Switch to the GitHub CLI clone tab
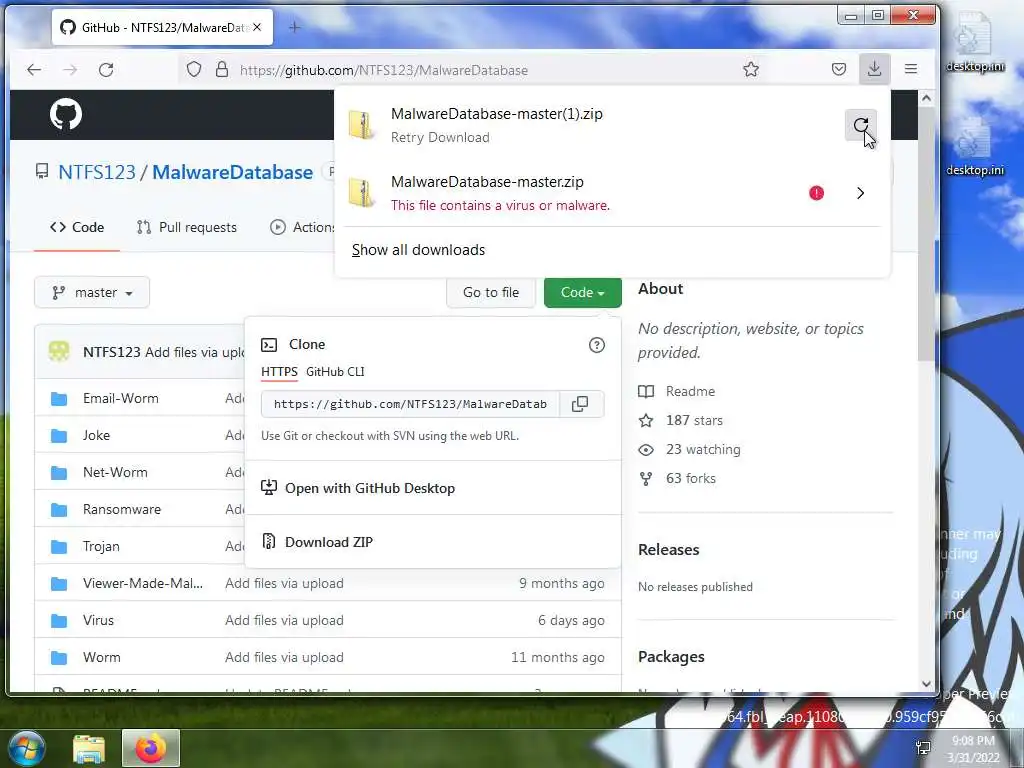 335,372
